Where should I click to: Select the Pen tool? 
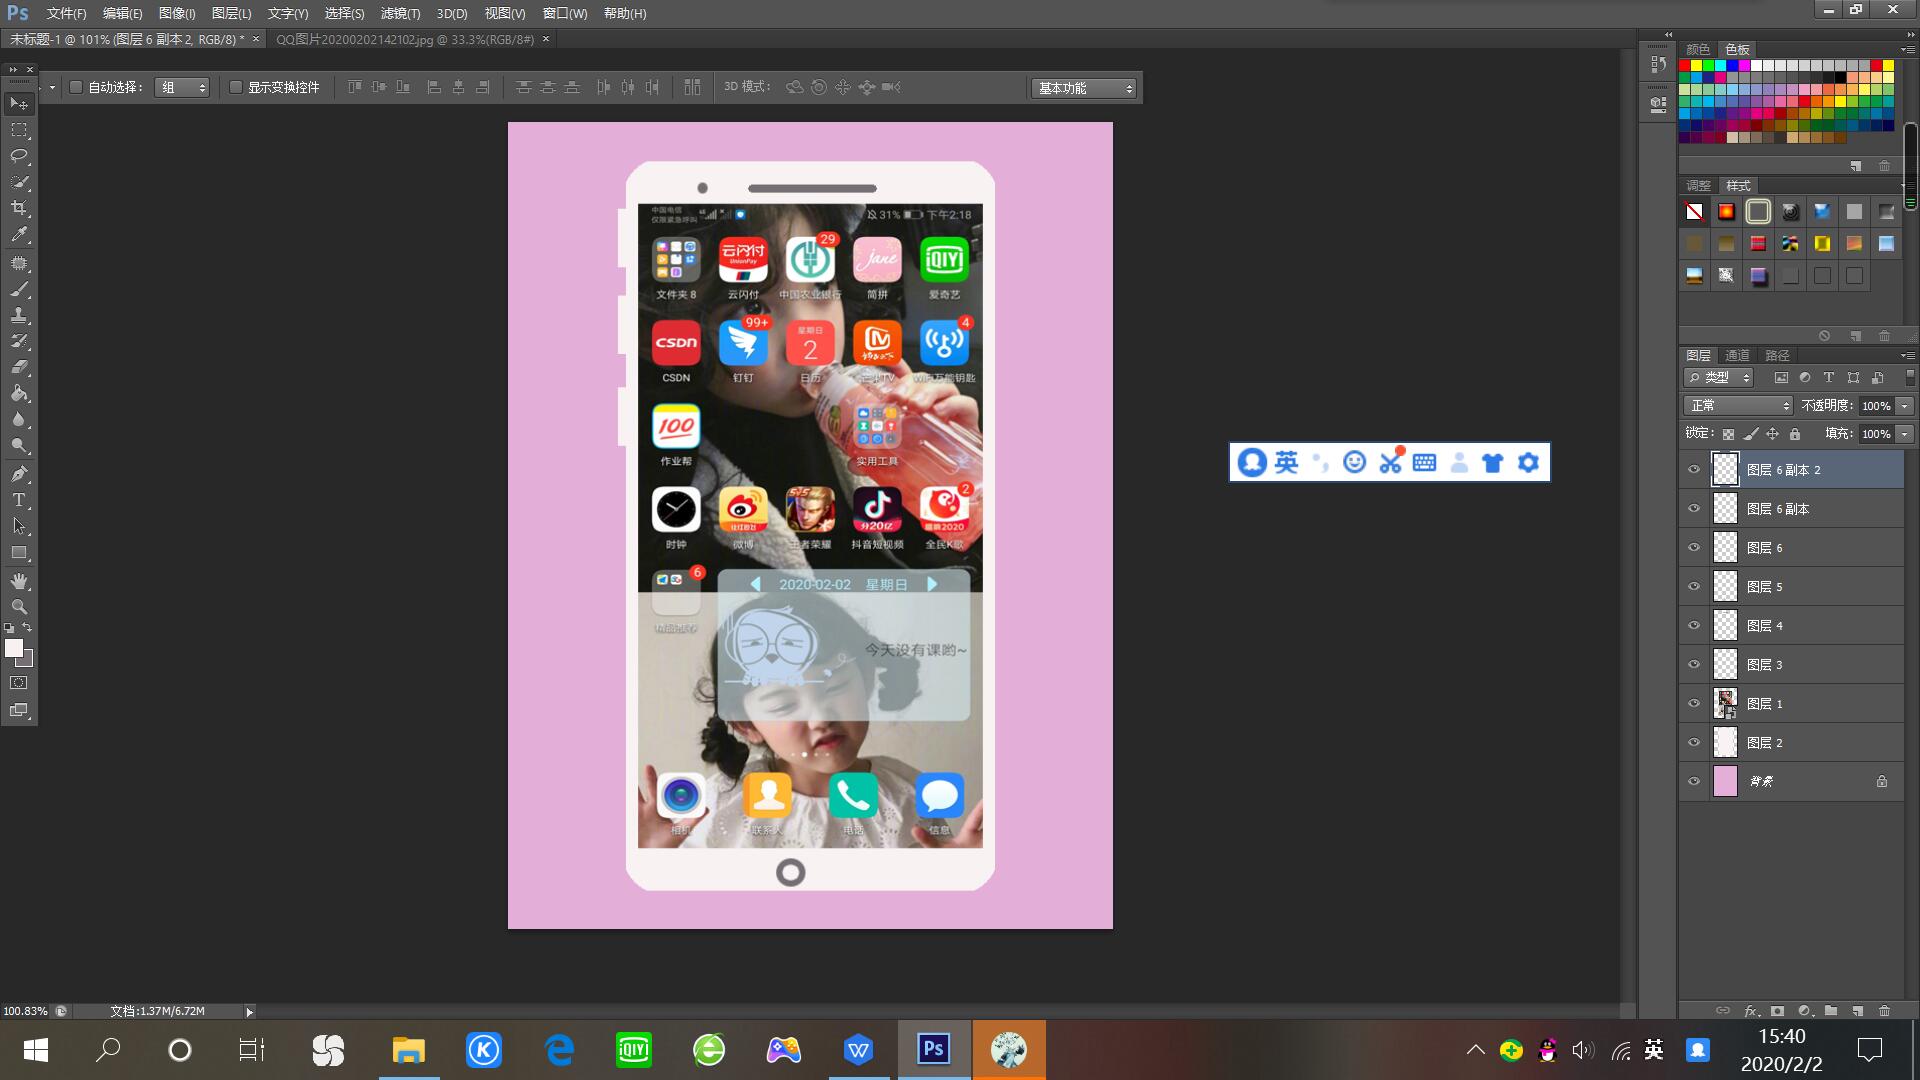point(19,474)
